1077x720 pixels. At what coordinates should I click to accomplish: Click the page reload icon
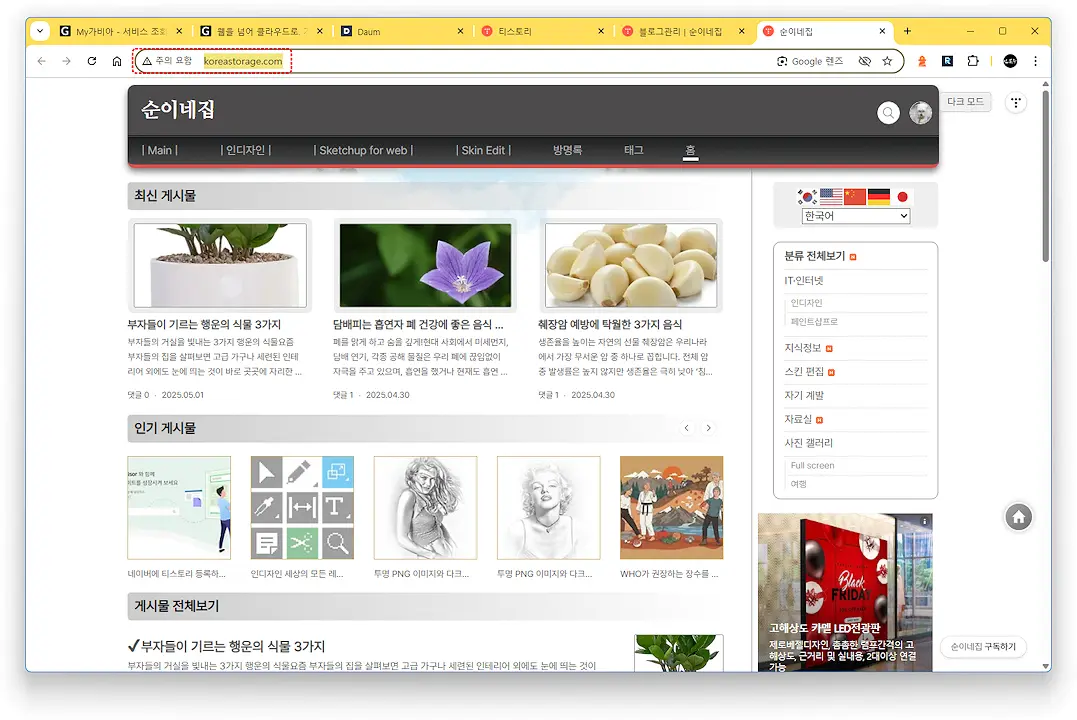point(90,61)
